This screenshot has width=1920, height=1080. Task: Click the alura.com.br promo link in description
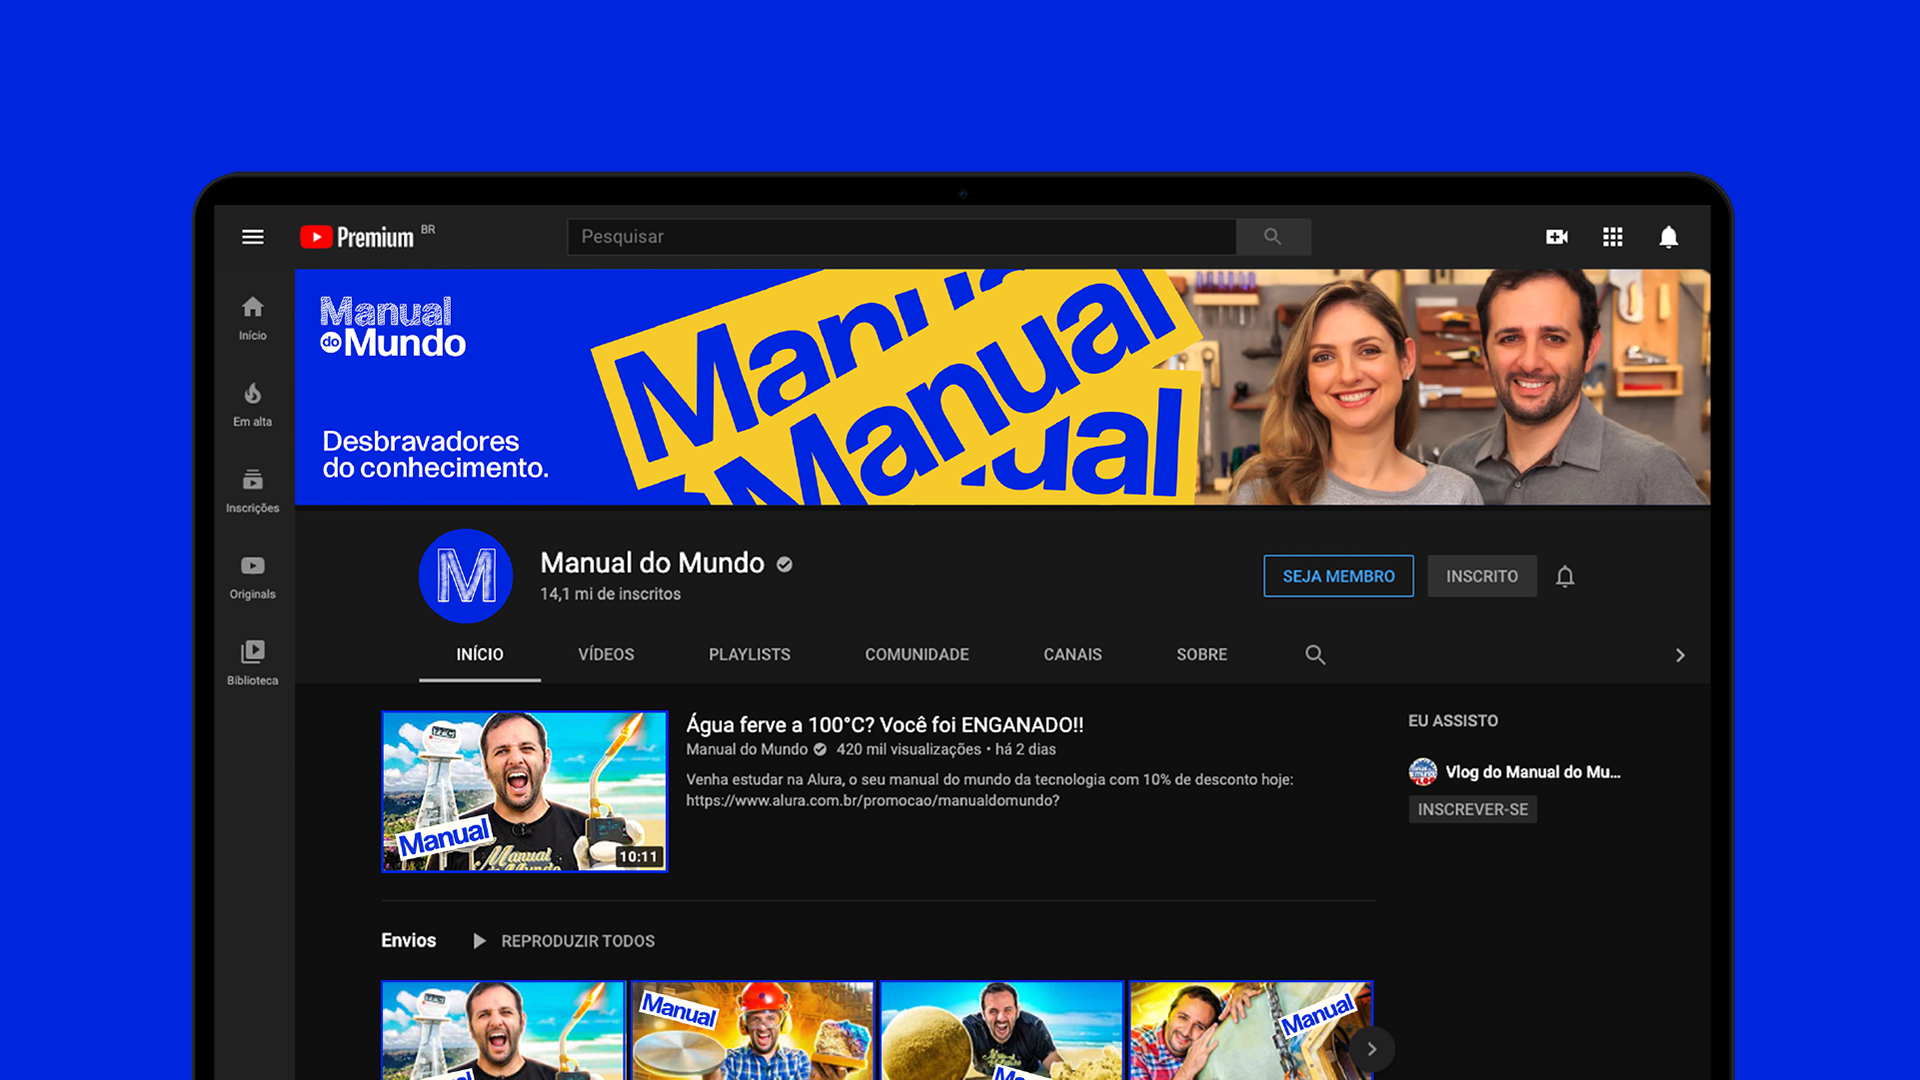click(x=873, y=801)
